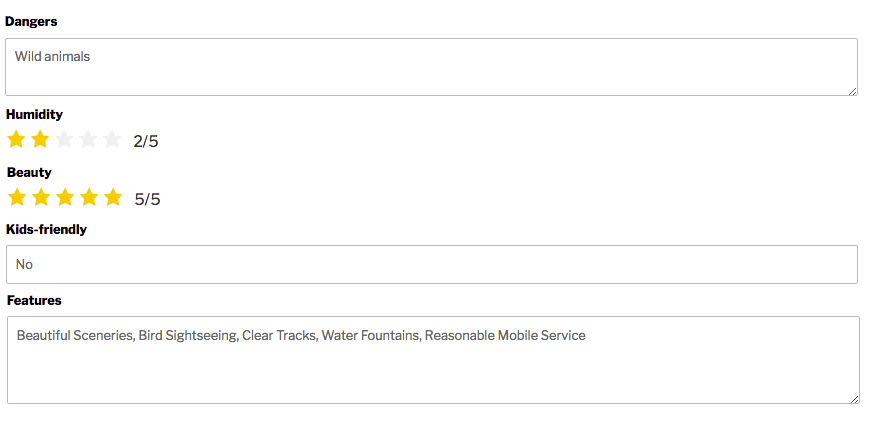Screen dimensions: 874x426
Task: Select the fourth Beauty star
Action: (x=89, y=198)
